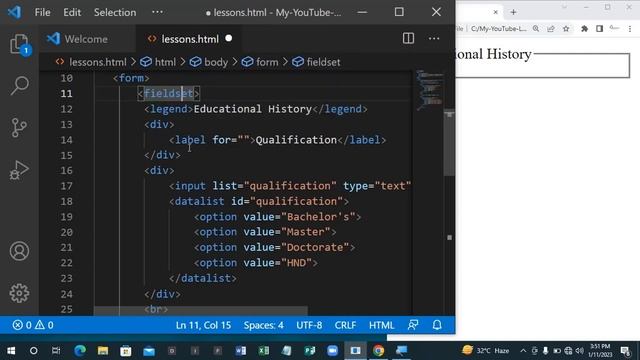Click fieldset breadcrumb segment

[316, 62]
